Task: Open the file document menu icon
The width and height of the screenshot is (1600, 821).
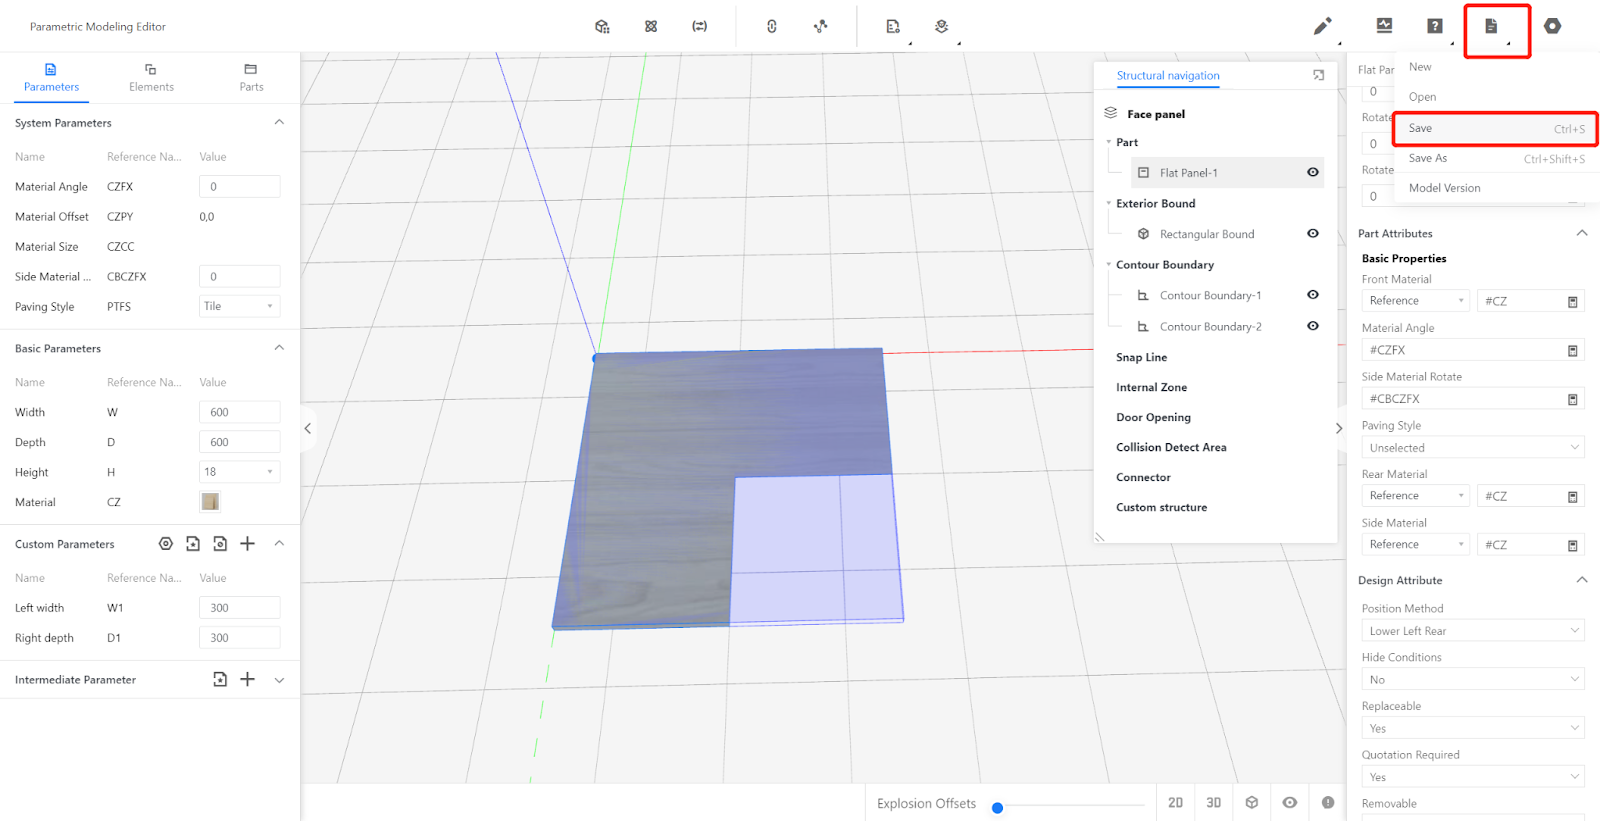Action: [1491, 27]
